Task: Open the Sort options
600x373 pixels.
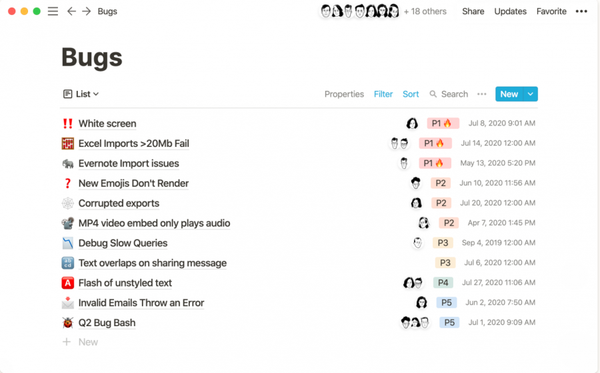Action: 411,94
